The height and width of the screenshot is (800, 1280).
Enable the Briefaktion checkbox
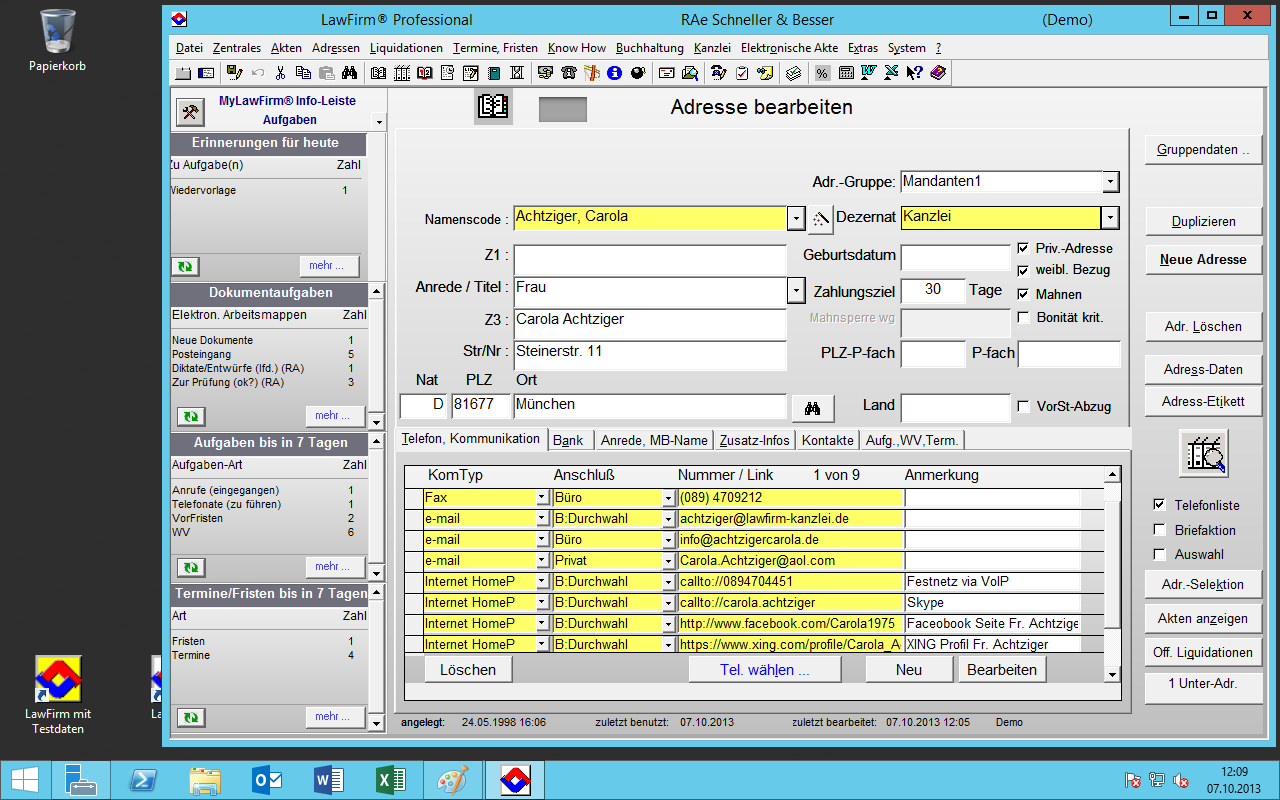click(1160, 530)
